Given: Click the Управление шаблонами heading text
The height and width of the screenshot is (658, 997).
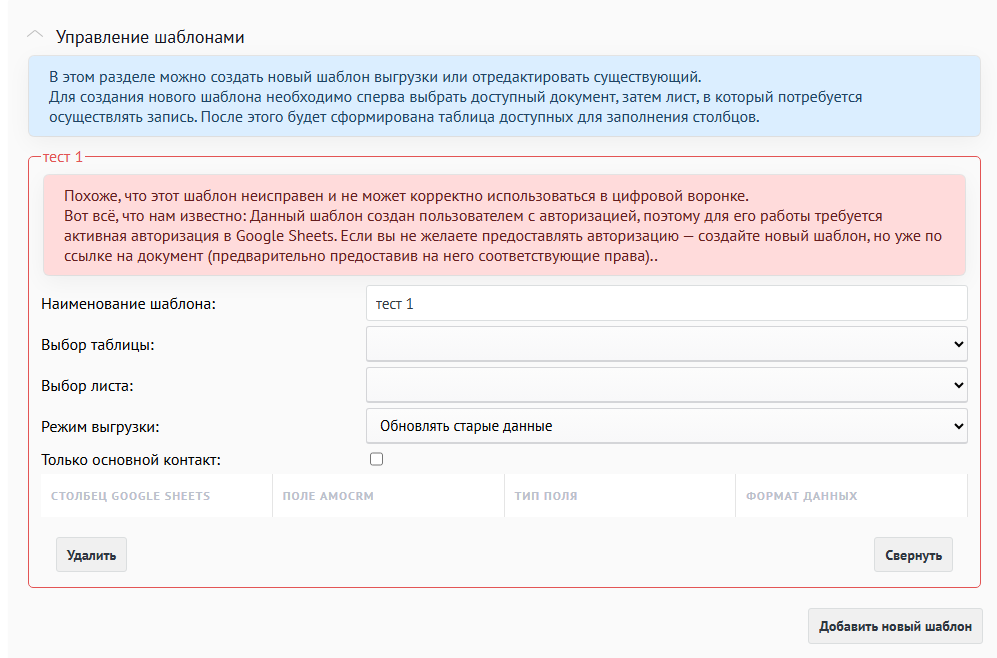Looking at the screenshot, I should [150, 37].
